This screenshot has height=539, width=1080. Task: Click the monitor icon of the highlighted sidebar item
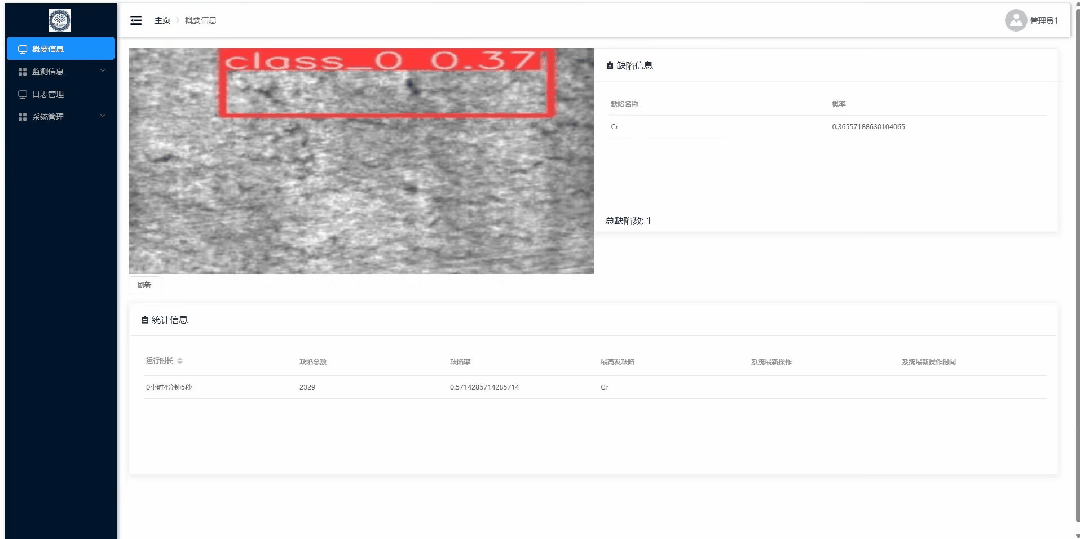click(x=22, y=49)
